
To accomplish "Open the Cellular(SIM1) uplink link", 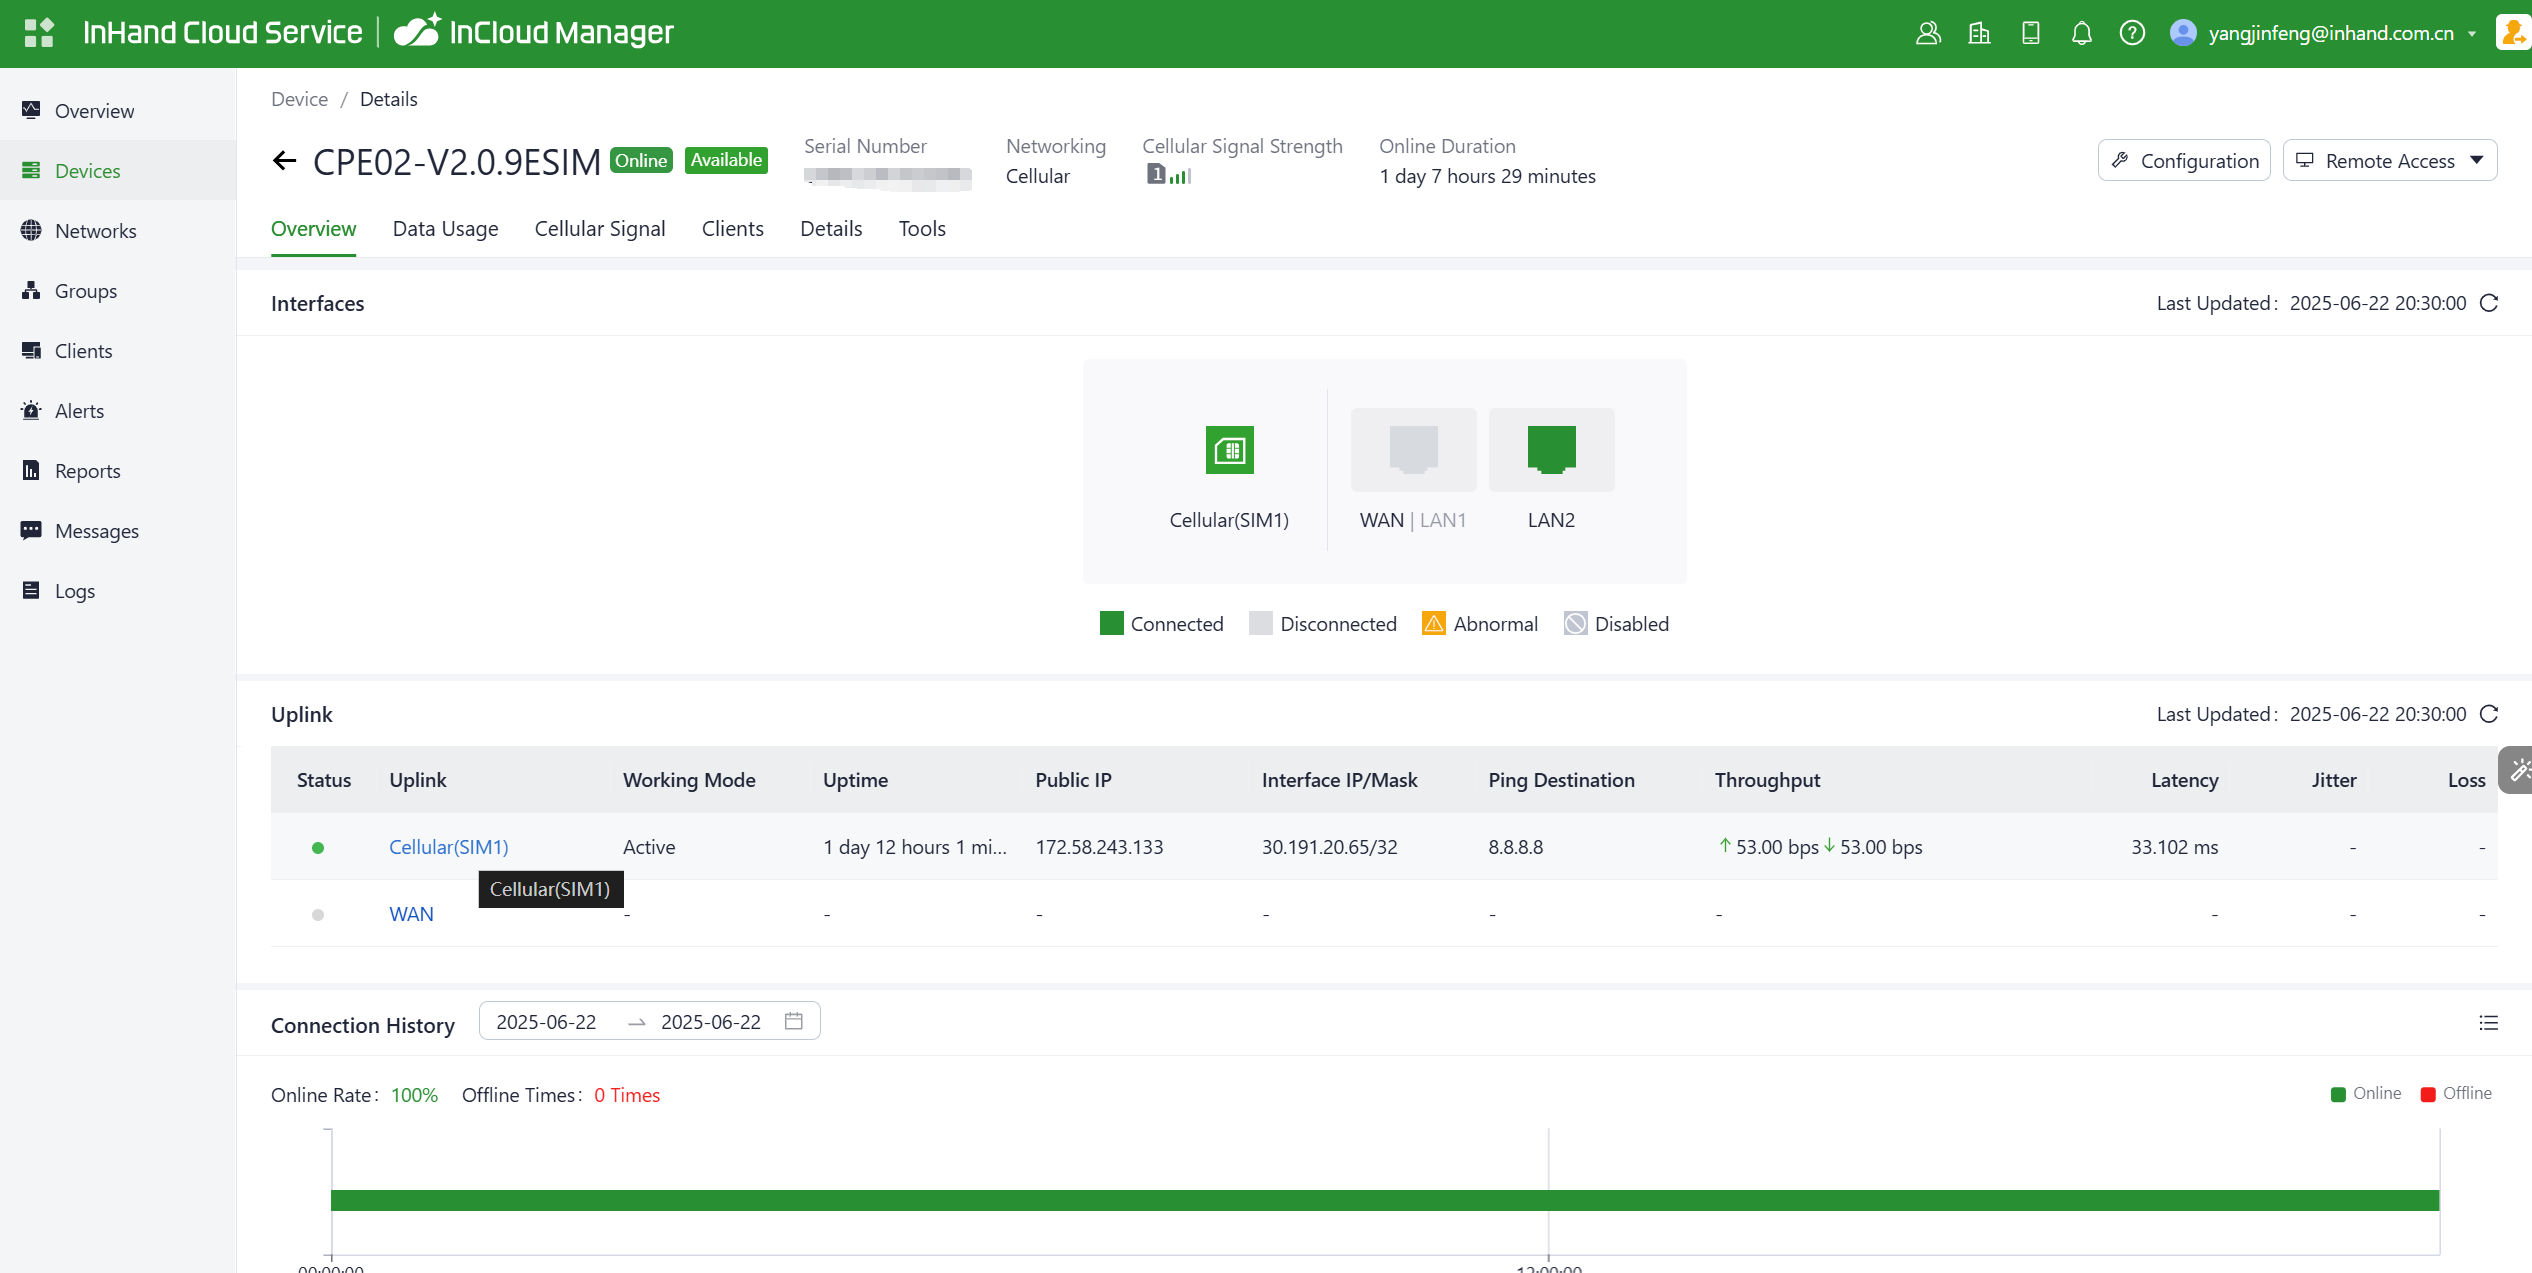I will coord(448,847).
